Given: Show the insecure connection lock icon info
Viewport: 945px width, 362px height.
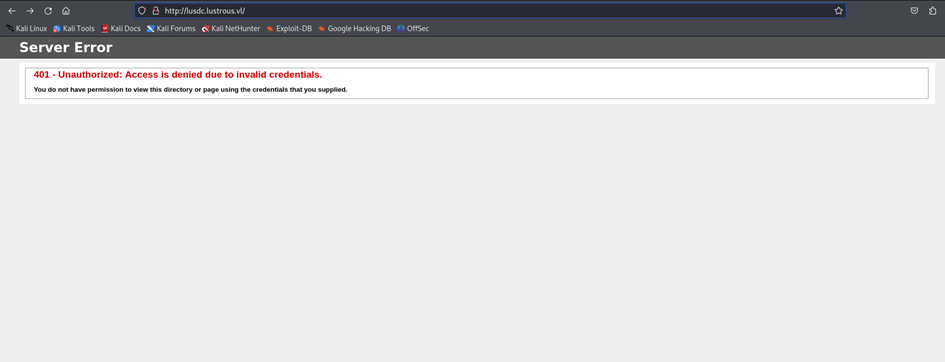Looking at the screenshot, I should [x=155, y=11].
